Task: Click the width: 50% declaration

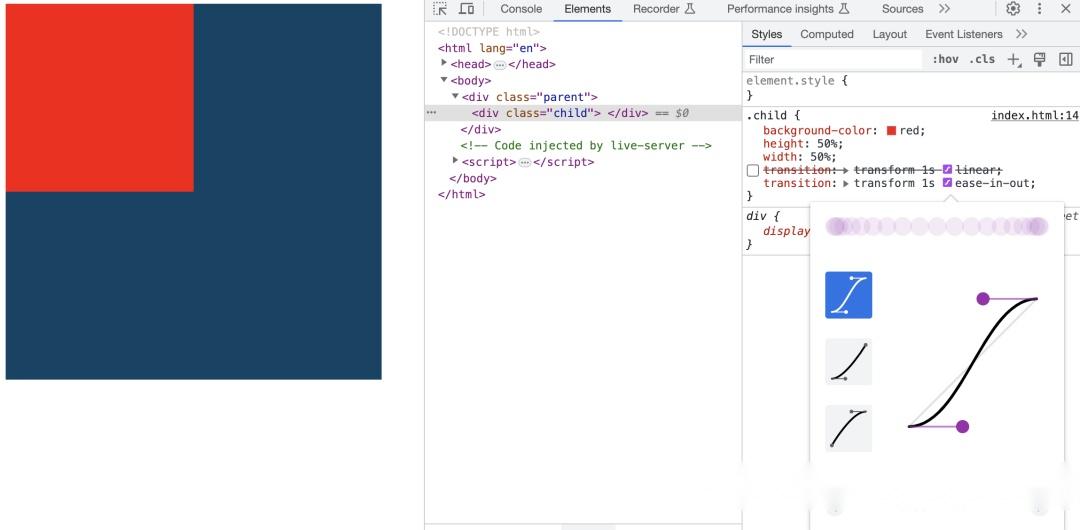Action: click(800, 157)
